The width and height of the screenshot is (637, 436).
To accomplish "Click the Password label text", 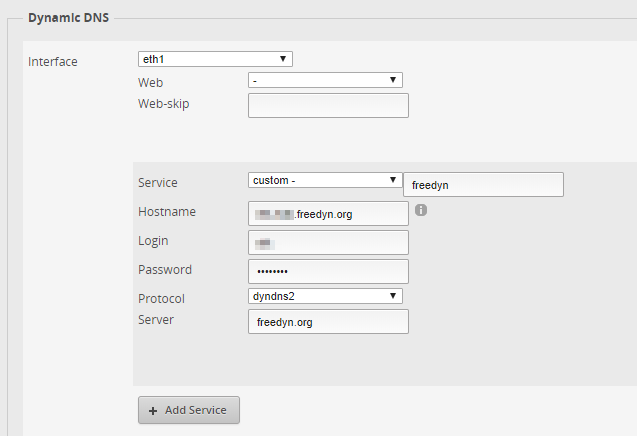I will click(x=165, y=270).
